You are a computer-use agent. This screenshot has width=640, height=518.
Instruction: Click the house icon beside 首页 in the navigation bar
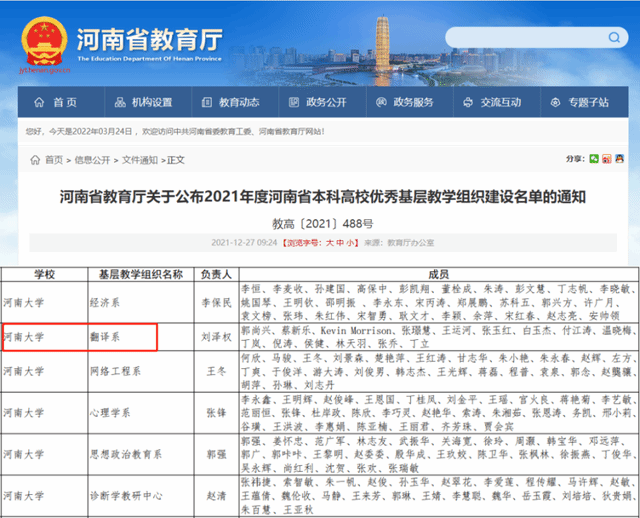coord(39,102)
